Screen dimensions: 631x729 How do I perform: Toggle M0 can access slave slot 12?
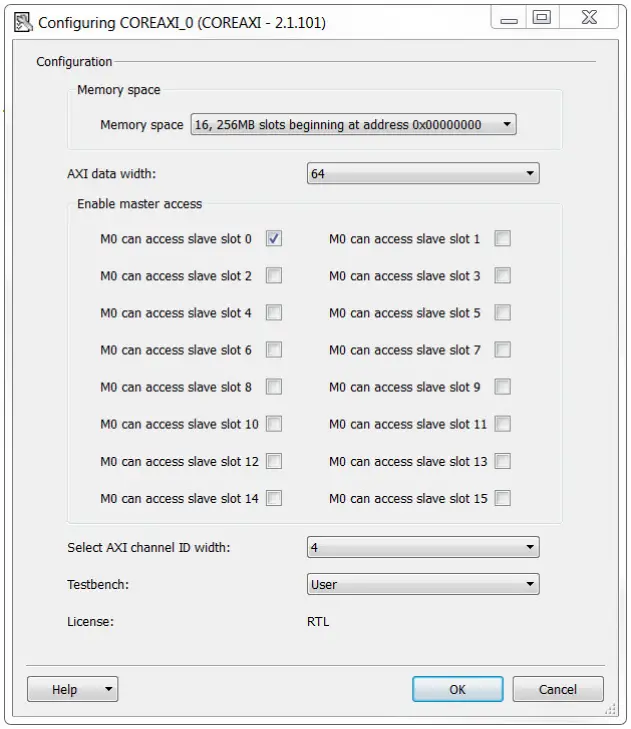274,461
